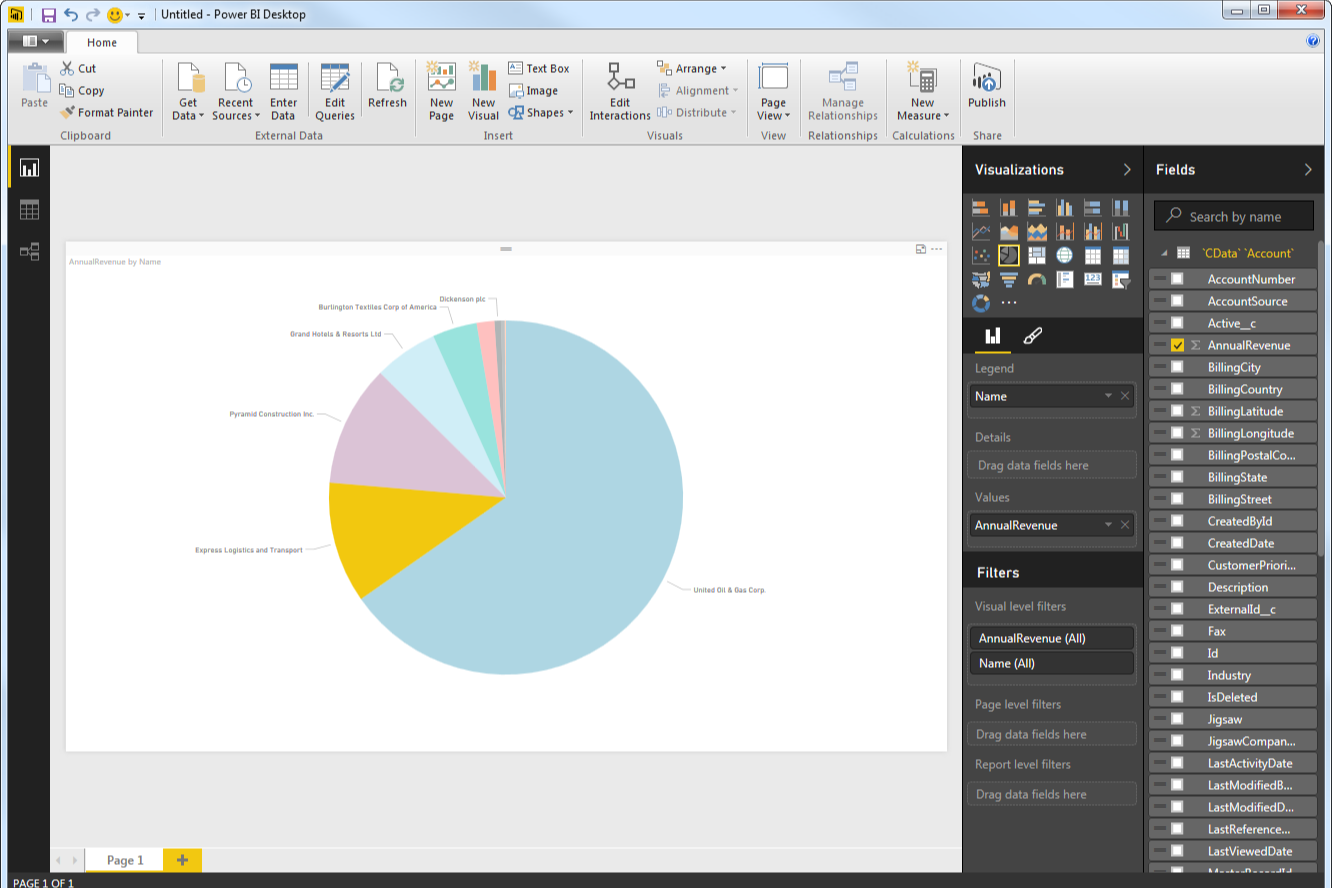Select the gauge visualization

click(1037, 280)
